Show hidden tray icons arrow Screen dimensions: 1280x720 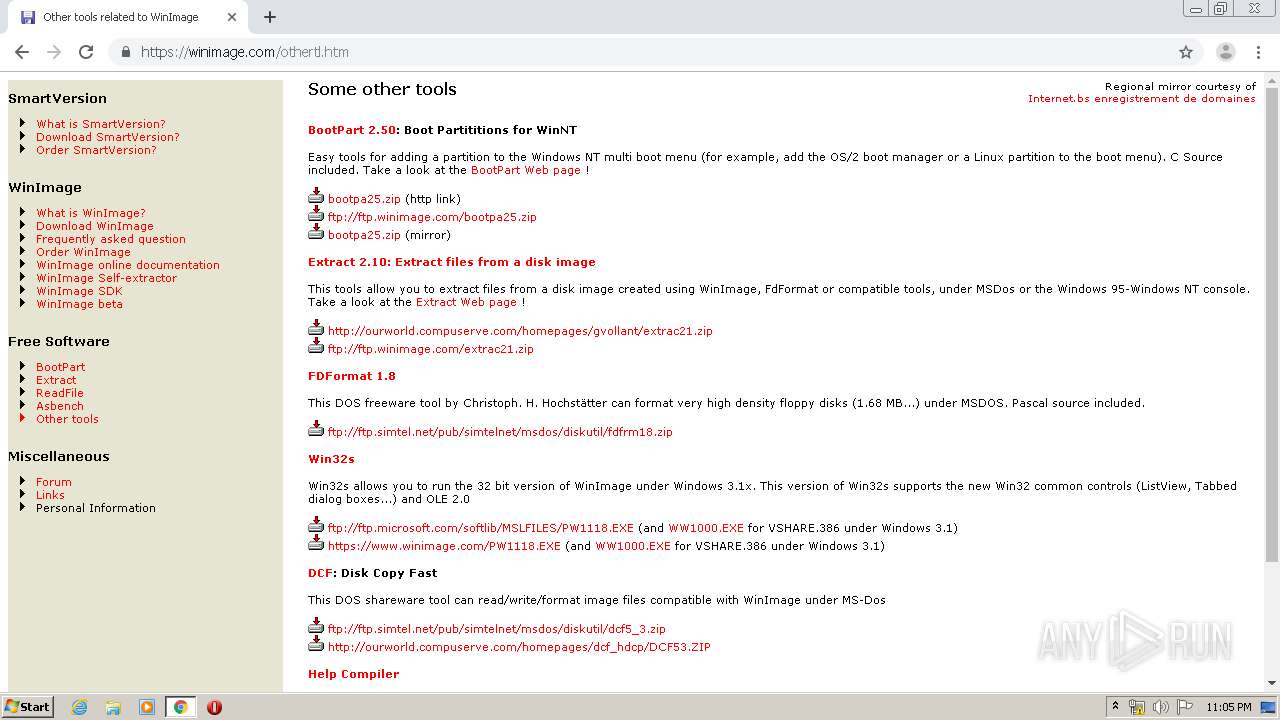pos(1115,707)
